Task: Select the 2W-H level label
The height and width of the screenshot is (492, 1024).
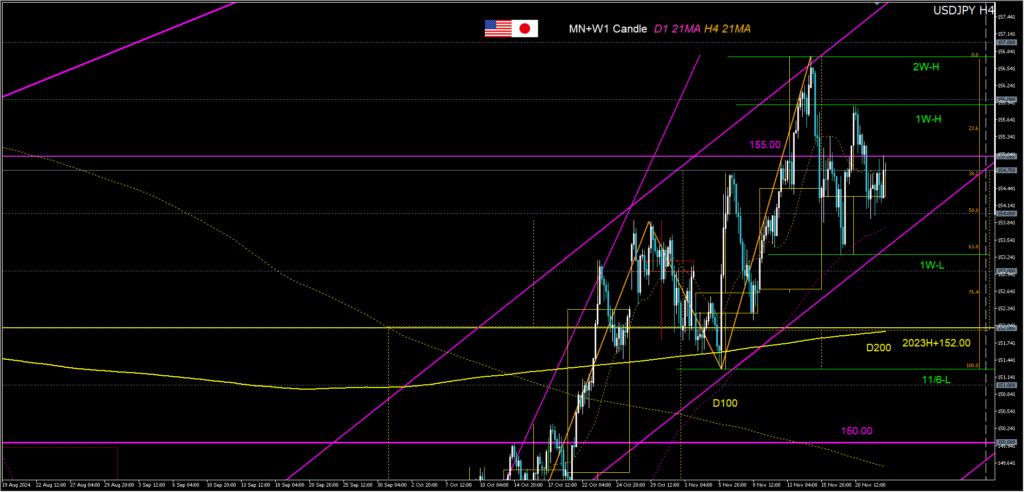Action: coord(925,67)
